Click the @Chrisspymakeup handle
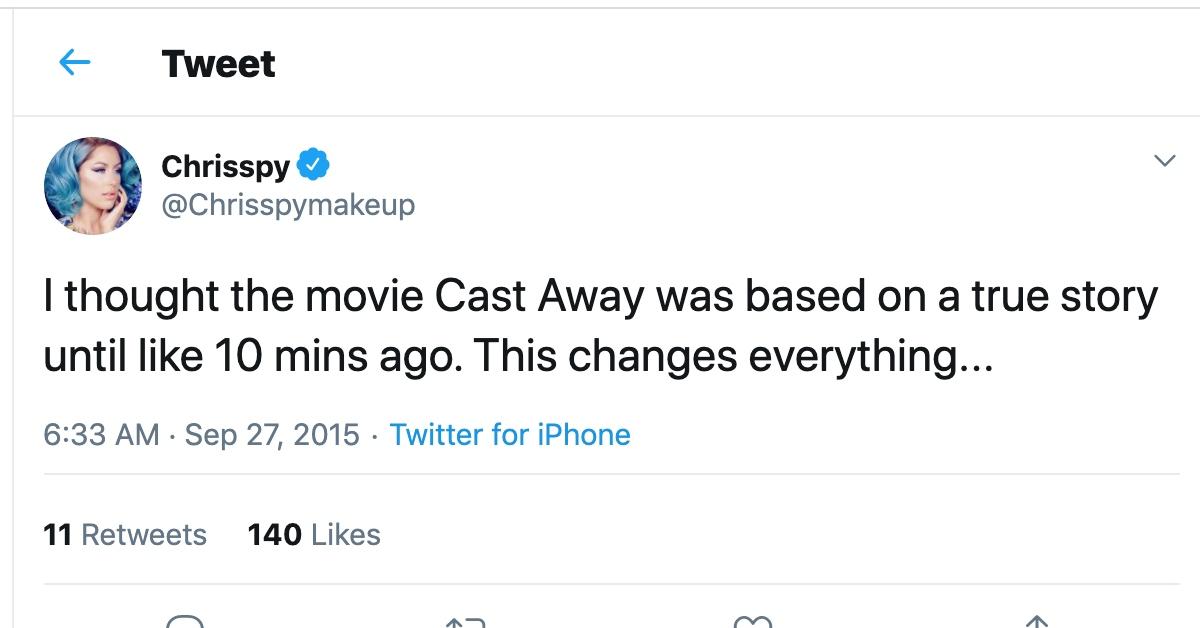The height and width of the screenshot is (628, 1200). (x=288, y=205)
